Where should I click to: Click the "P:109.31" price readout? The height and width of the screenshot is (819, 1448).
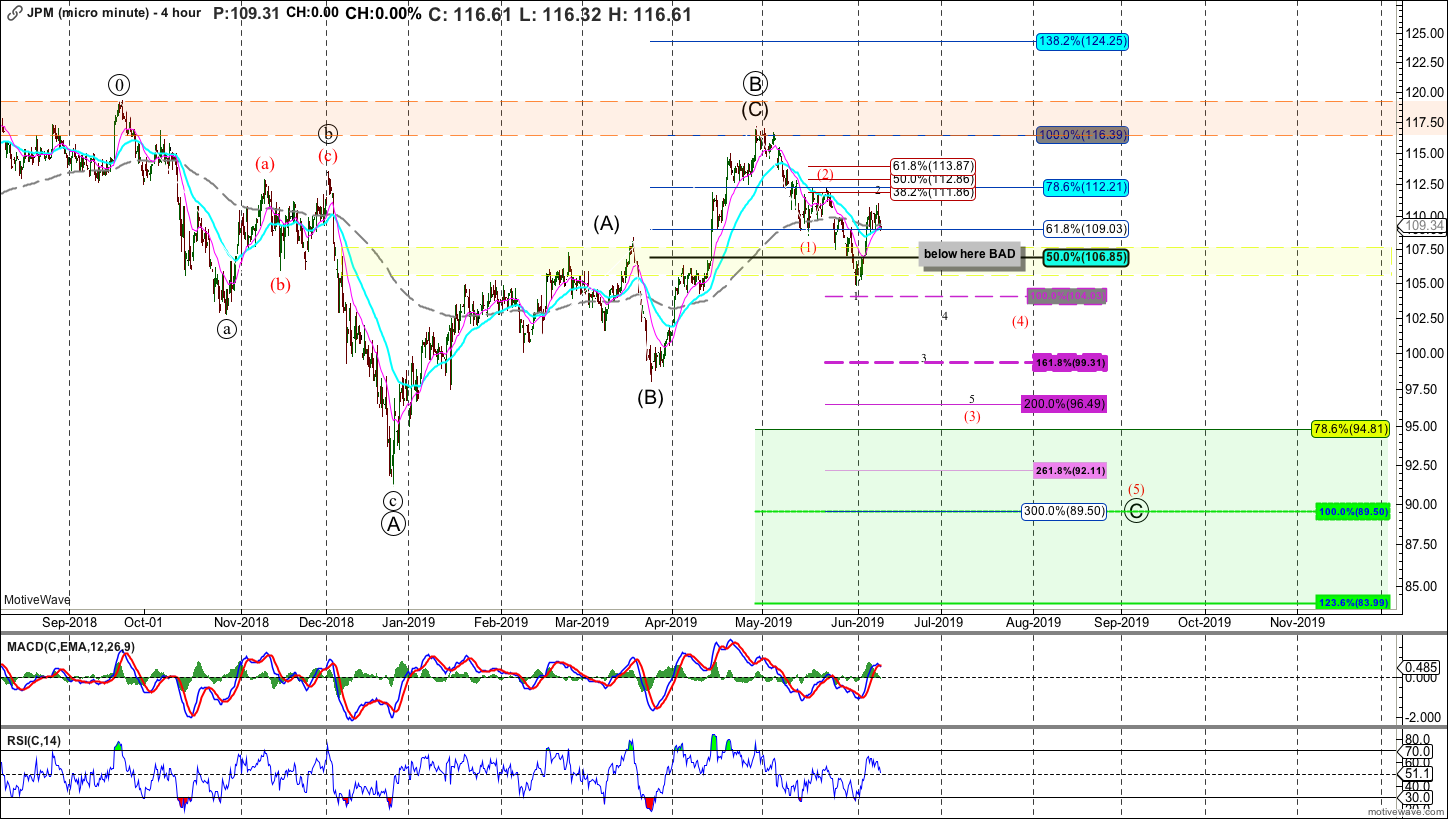coord(247,15)
